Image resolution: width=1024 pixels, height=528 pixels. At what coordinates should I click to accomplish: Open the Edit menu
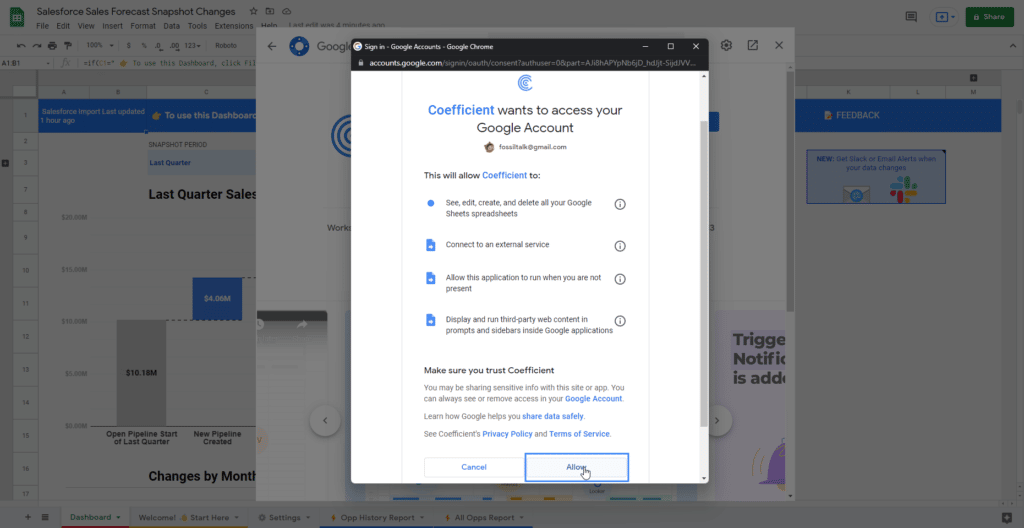[x=63, y=26]
